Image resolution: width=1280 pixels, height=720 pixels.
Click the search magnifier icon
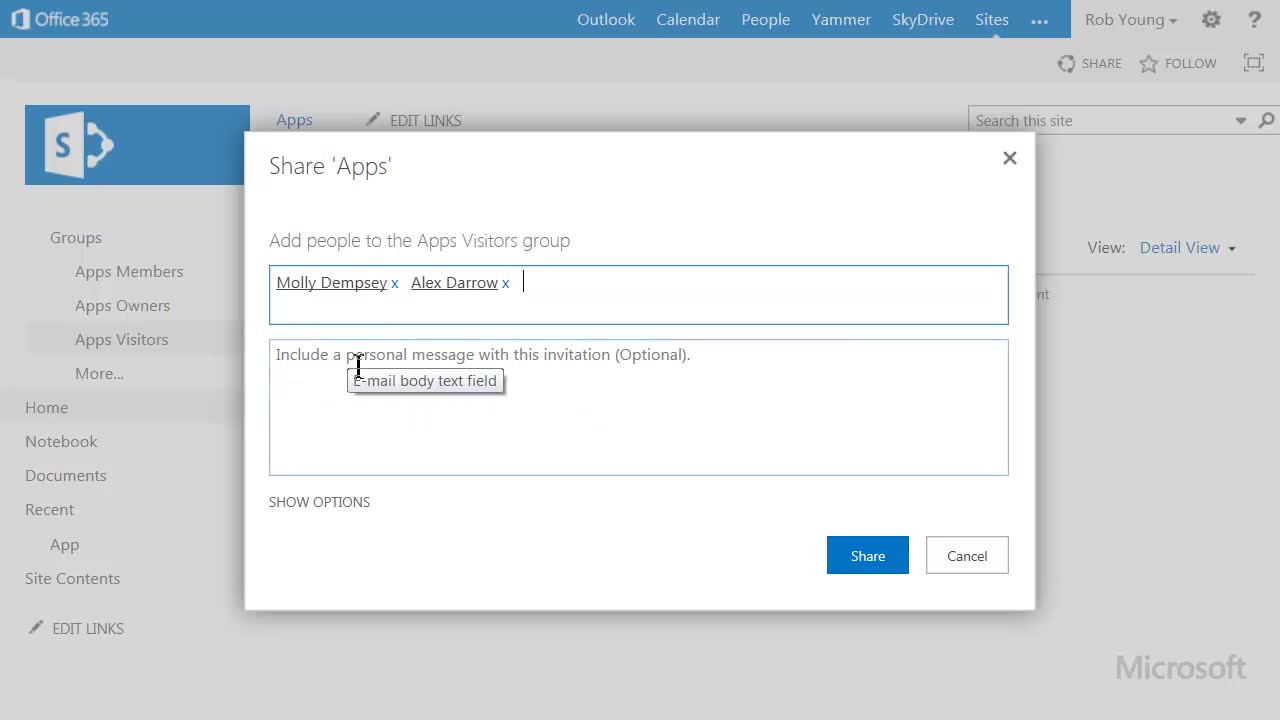click(1266, 121)
